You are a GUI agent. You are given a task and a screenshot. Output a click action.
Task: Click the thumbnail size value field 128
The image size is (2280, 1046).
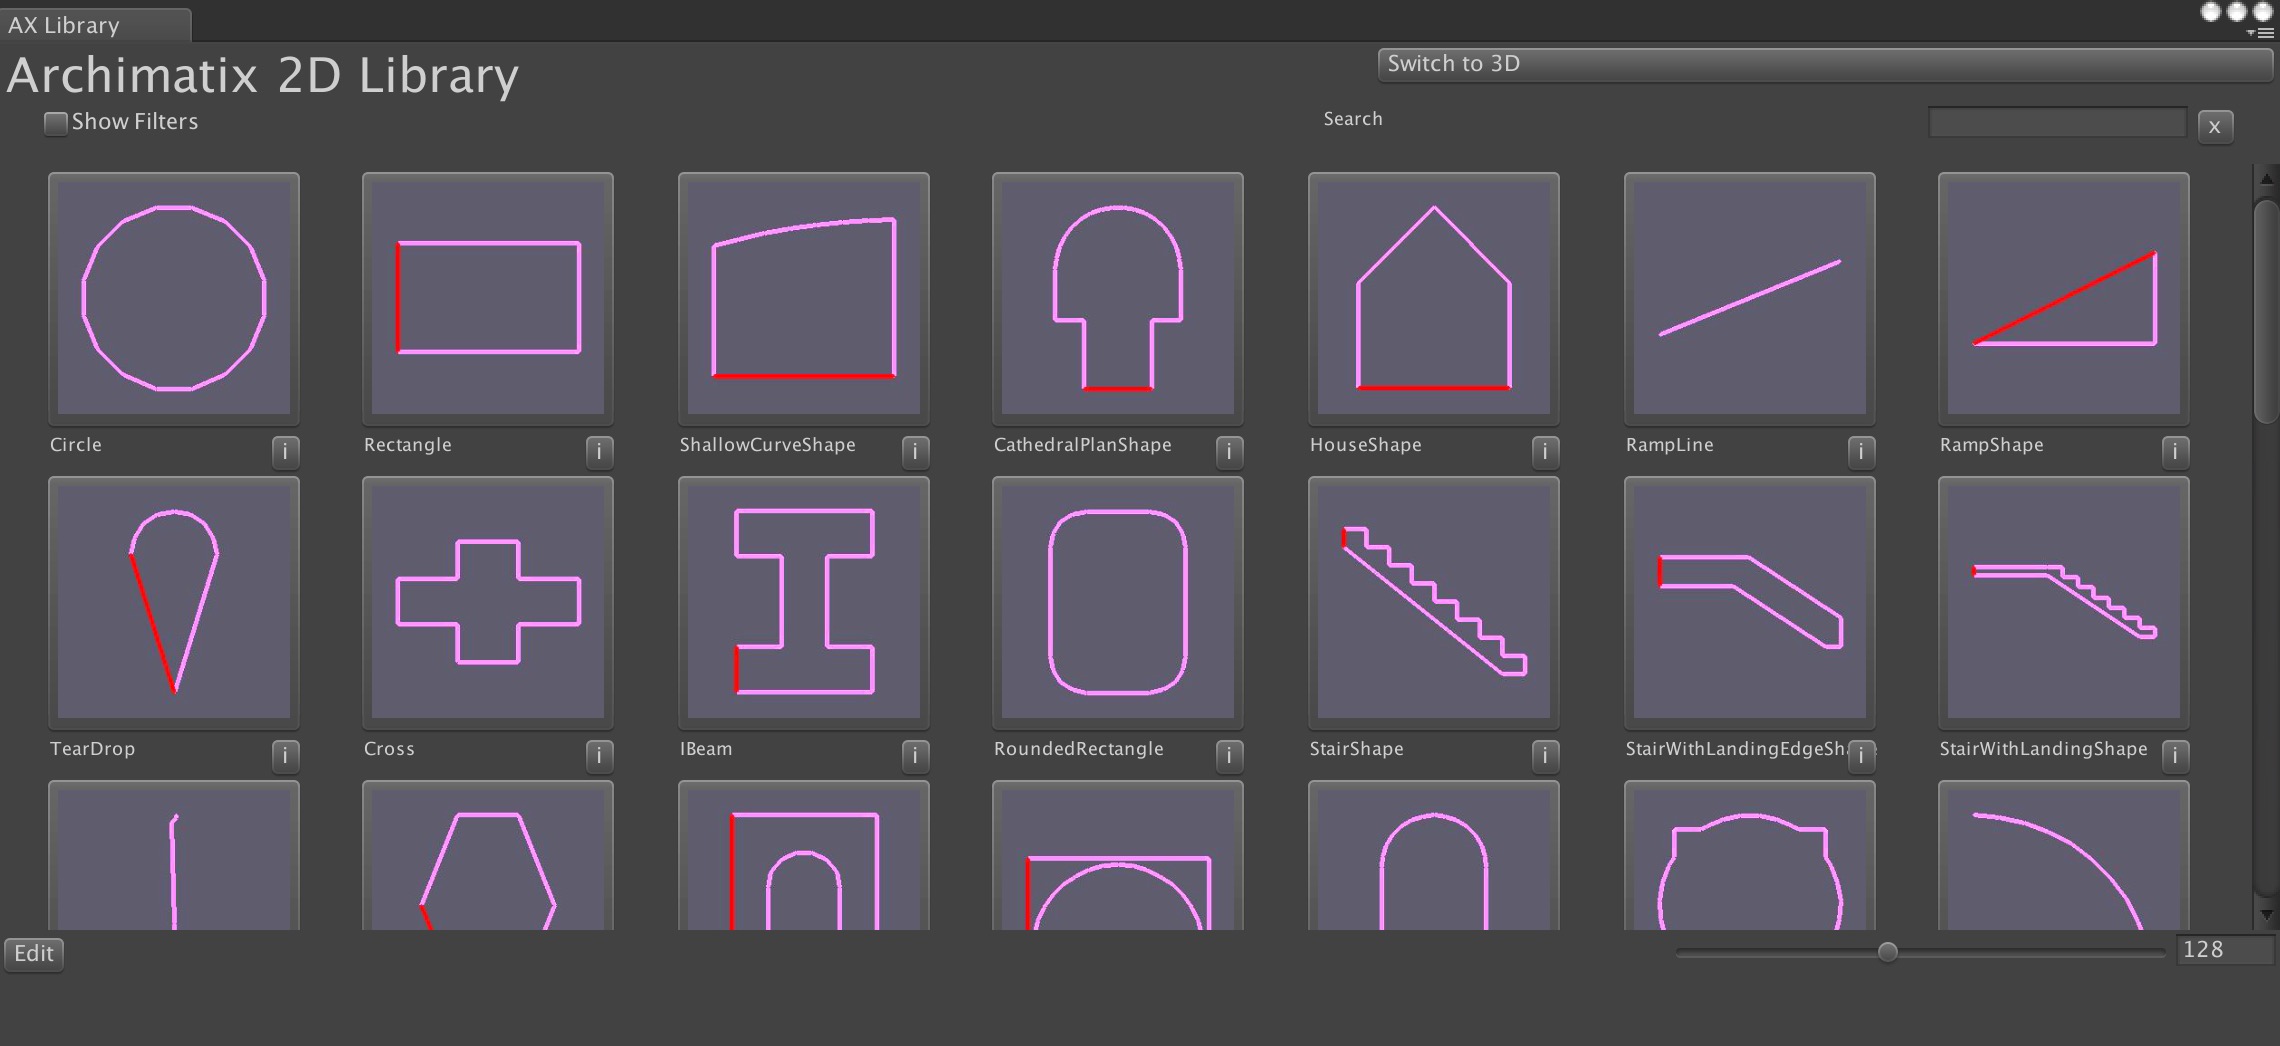click(2225, 950)
